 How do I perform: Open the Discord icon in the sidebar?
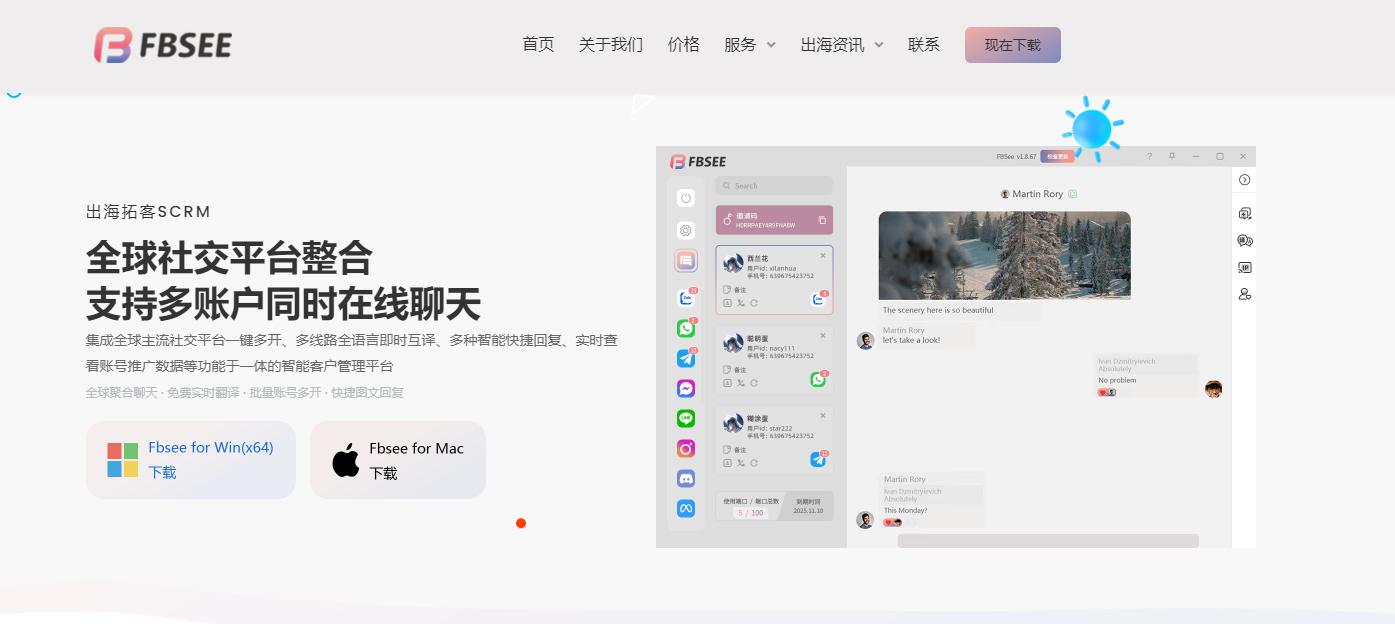pos(686,478)
